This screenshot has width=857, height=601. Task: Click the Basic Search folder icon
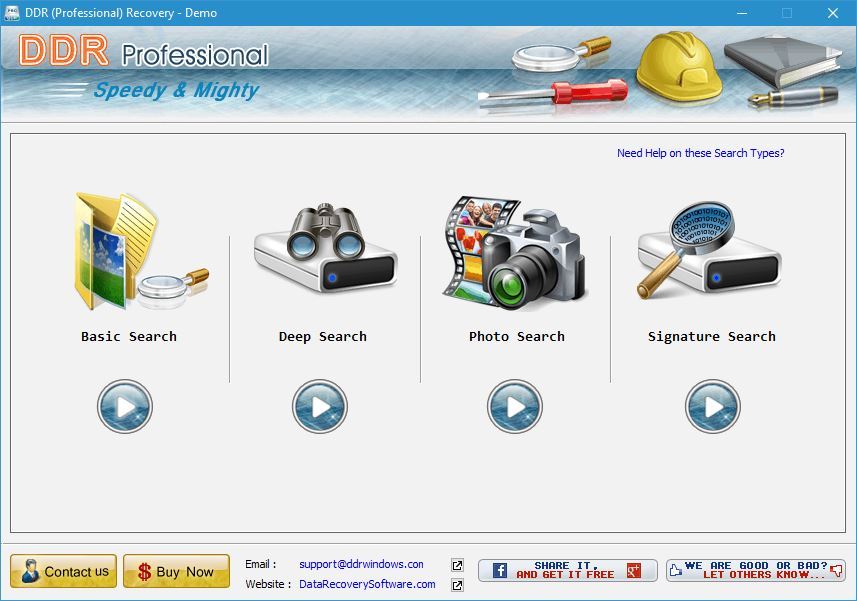141,252
